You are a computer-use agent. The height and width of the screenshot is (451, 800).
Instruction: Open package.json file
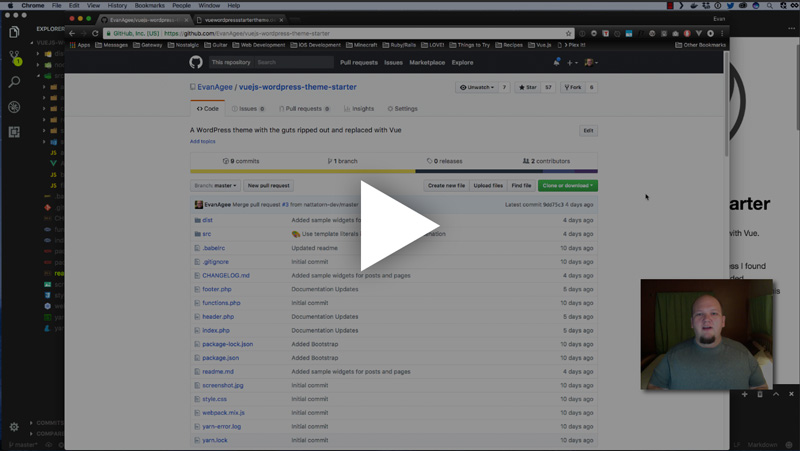(x=220, y=358)
